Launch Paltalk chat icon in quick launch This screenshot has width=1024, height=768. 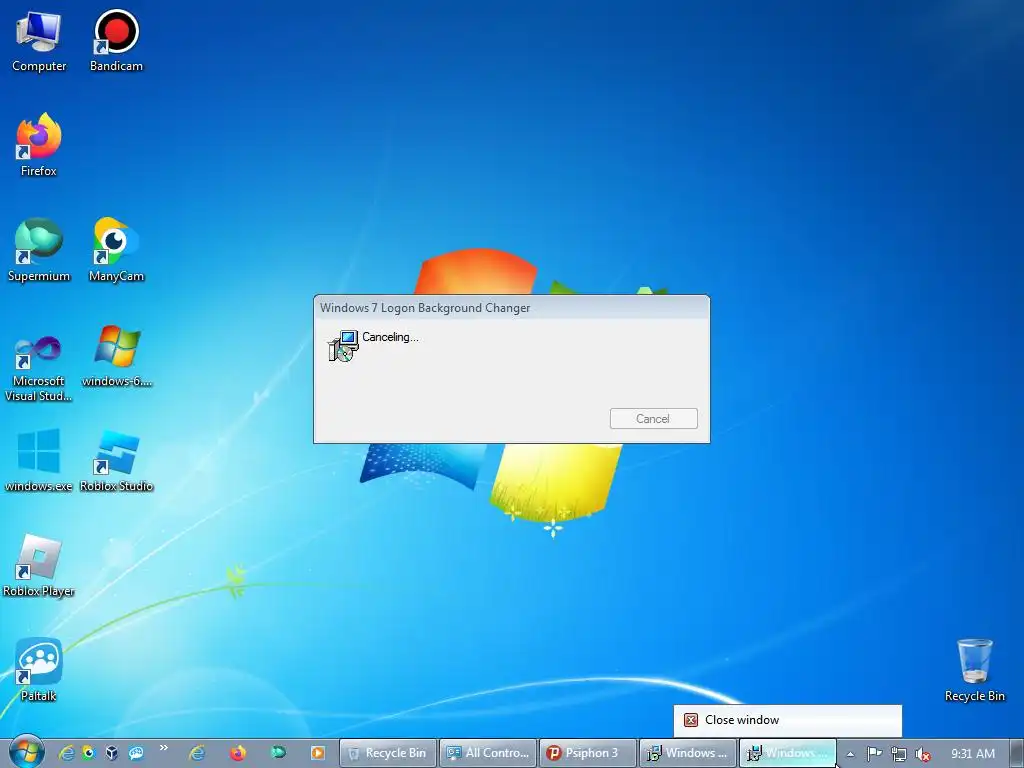136,753
